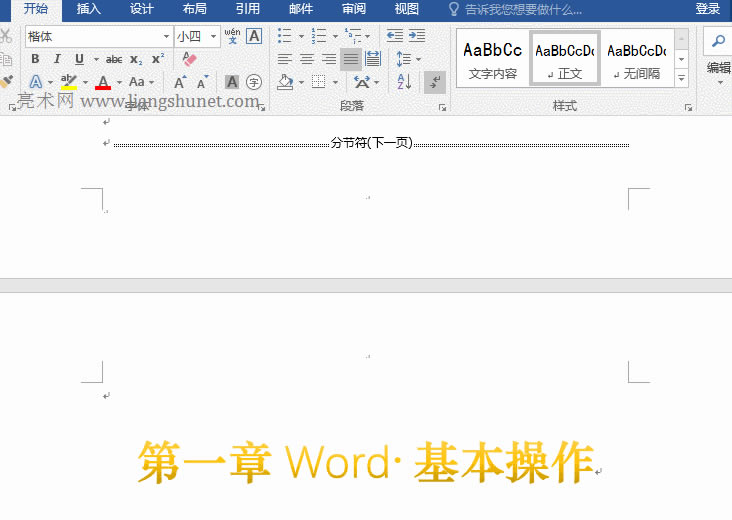Click the clear formatting eraser icon

tap(190, 59)
